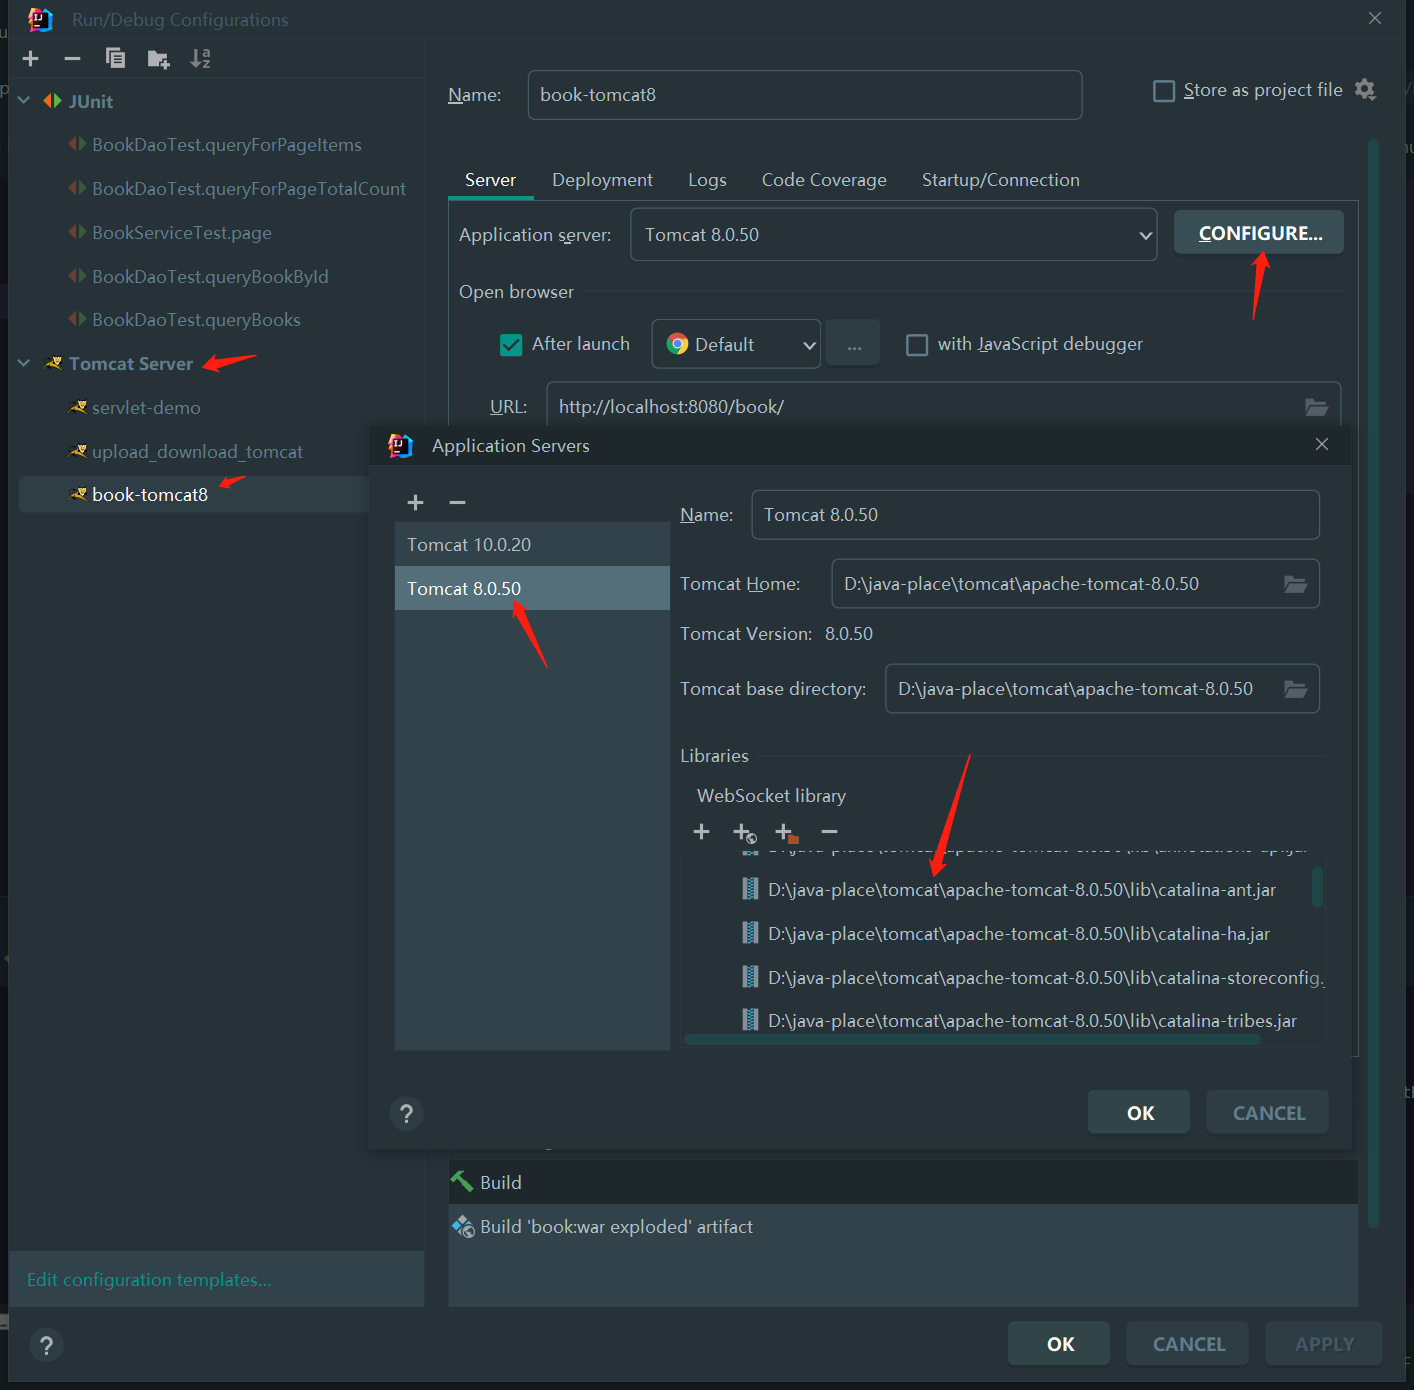Screen dimensions: 1414x1390
Task: Browse for the URL folder
Action: point(1316,407)
